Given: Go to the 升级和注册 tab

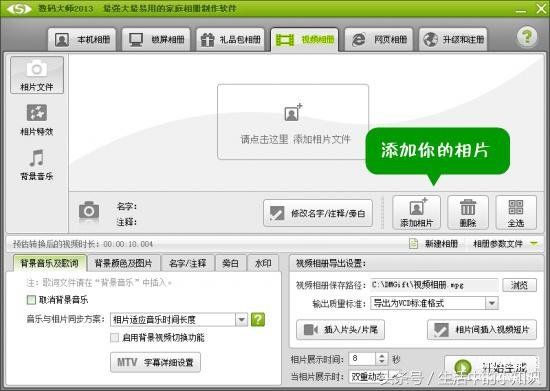Looking at the screenshot, I should [x=453, y=40].
